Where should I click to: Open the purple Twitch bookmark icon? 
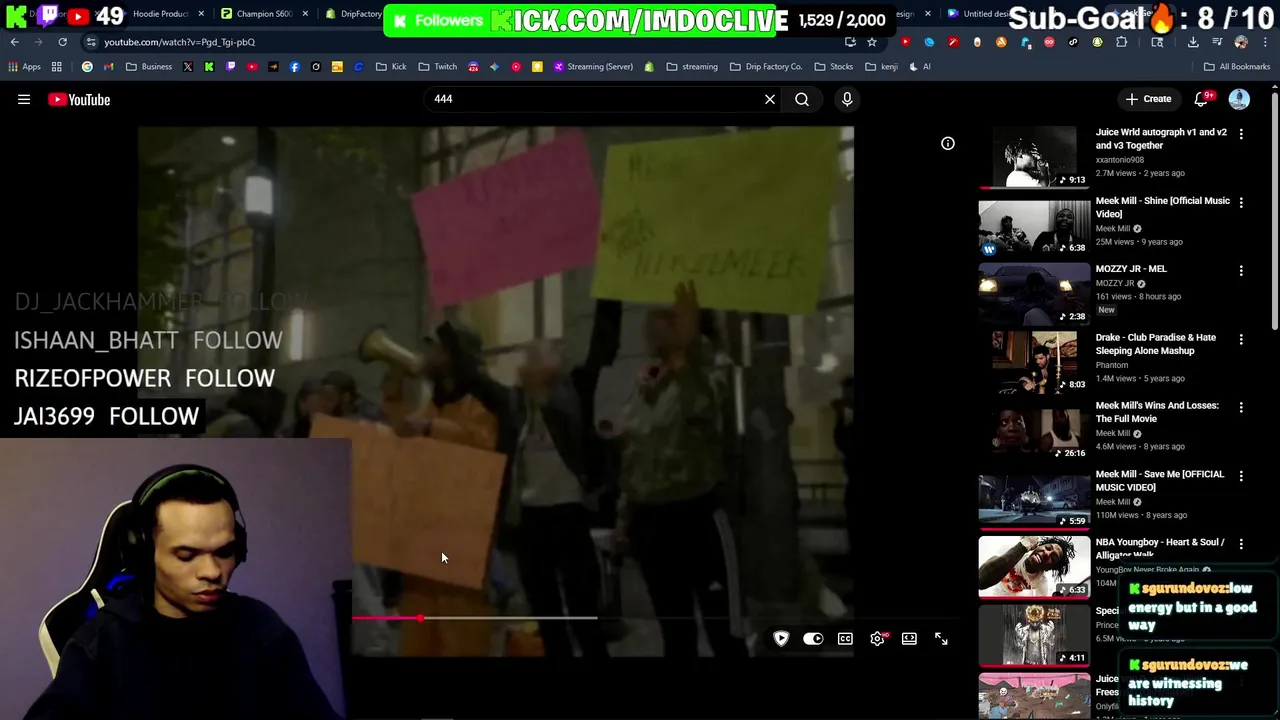(x=230, y=67)
